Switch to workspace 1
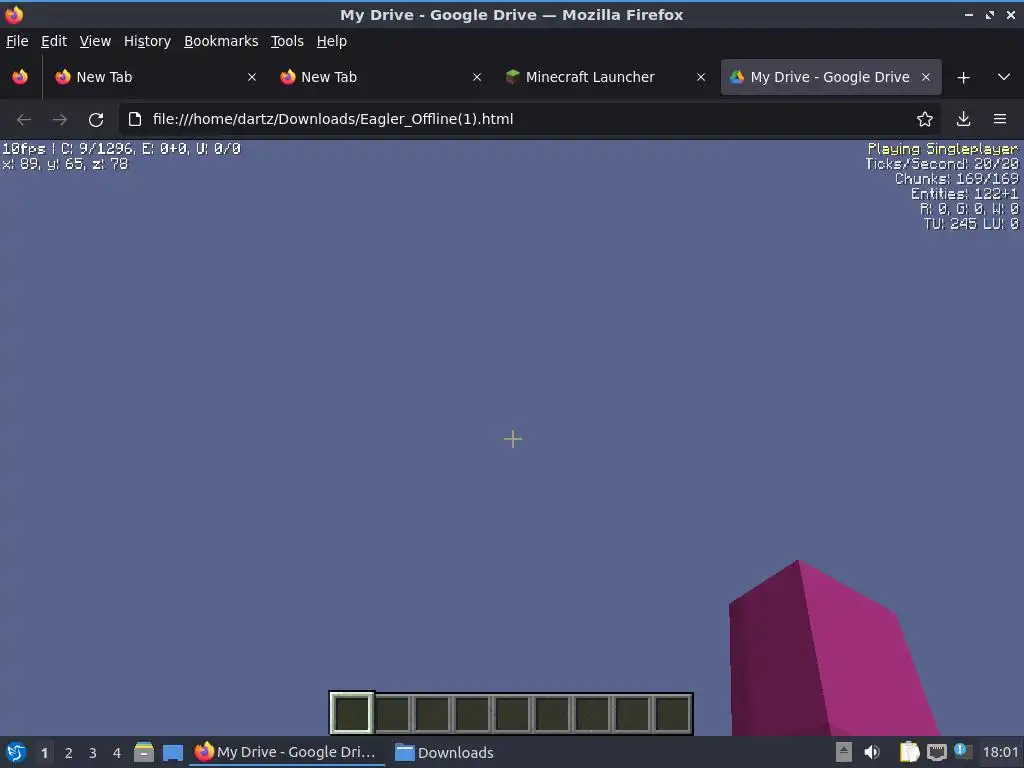Image resolution: width=1024 pixels, height=768 pixels. coord(44,753)
